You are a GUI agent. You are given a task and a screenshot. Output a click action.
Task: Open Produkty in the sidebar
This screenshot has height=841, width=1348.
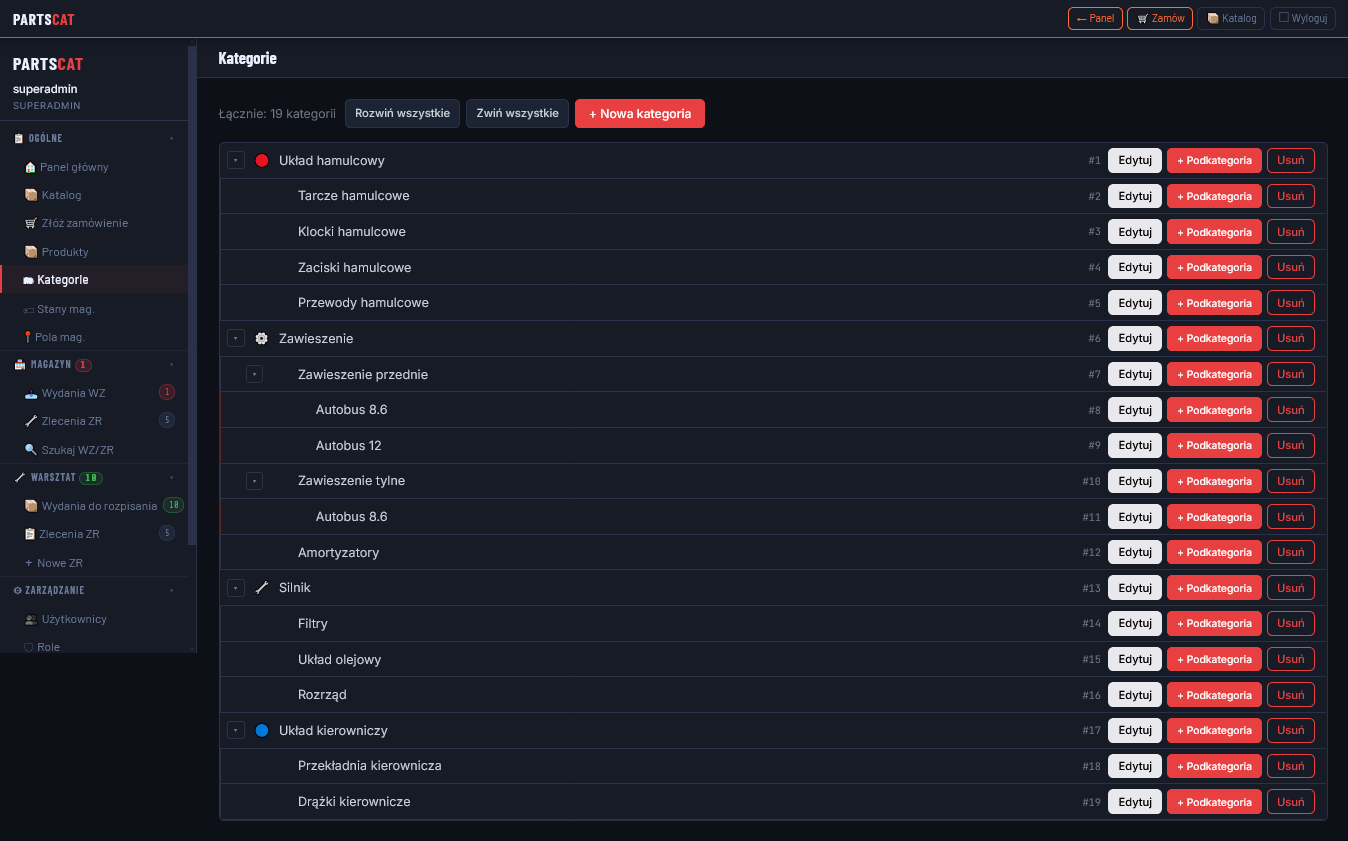coord(64,252)
